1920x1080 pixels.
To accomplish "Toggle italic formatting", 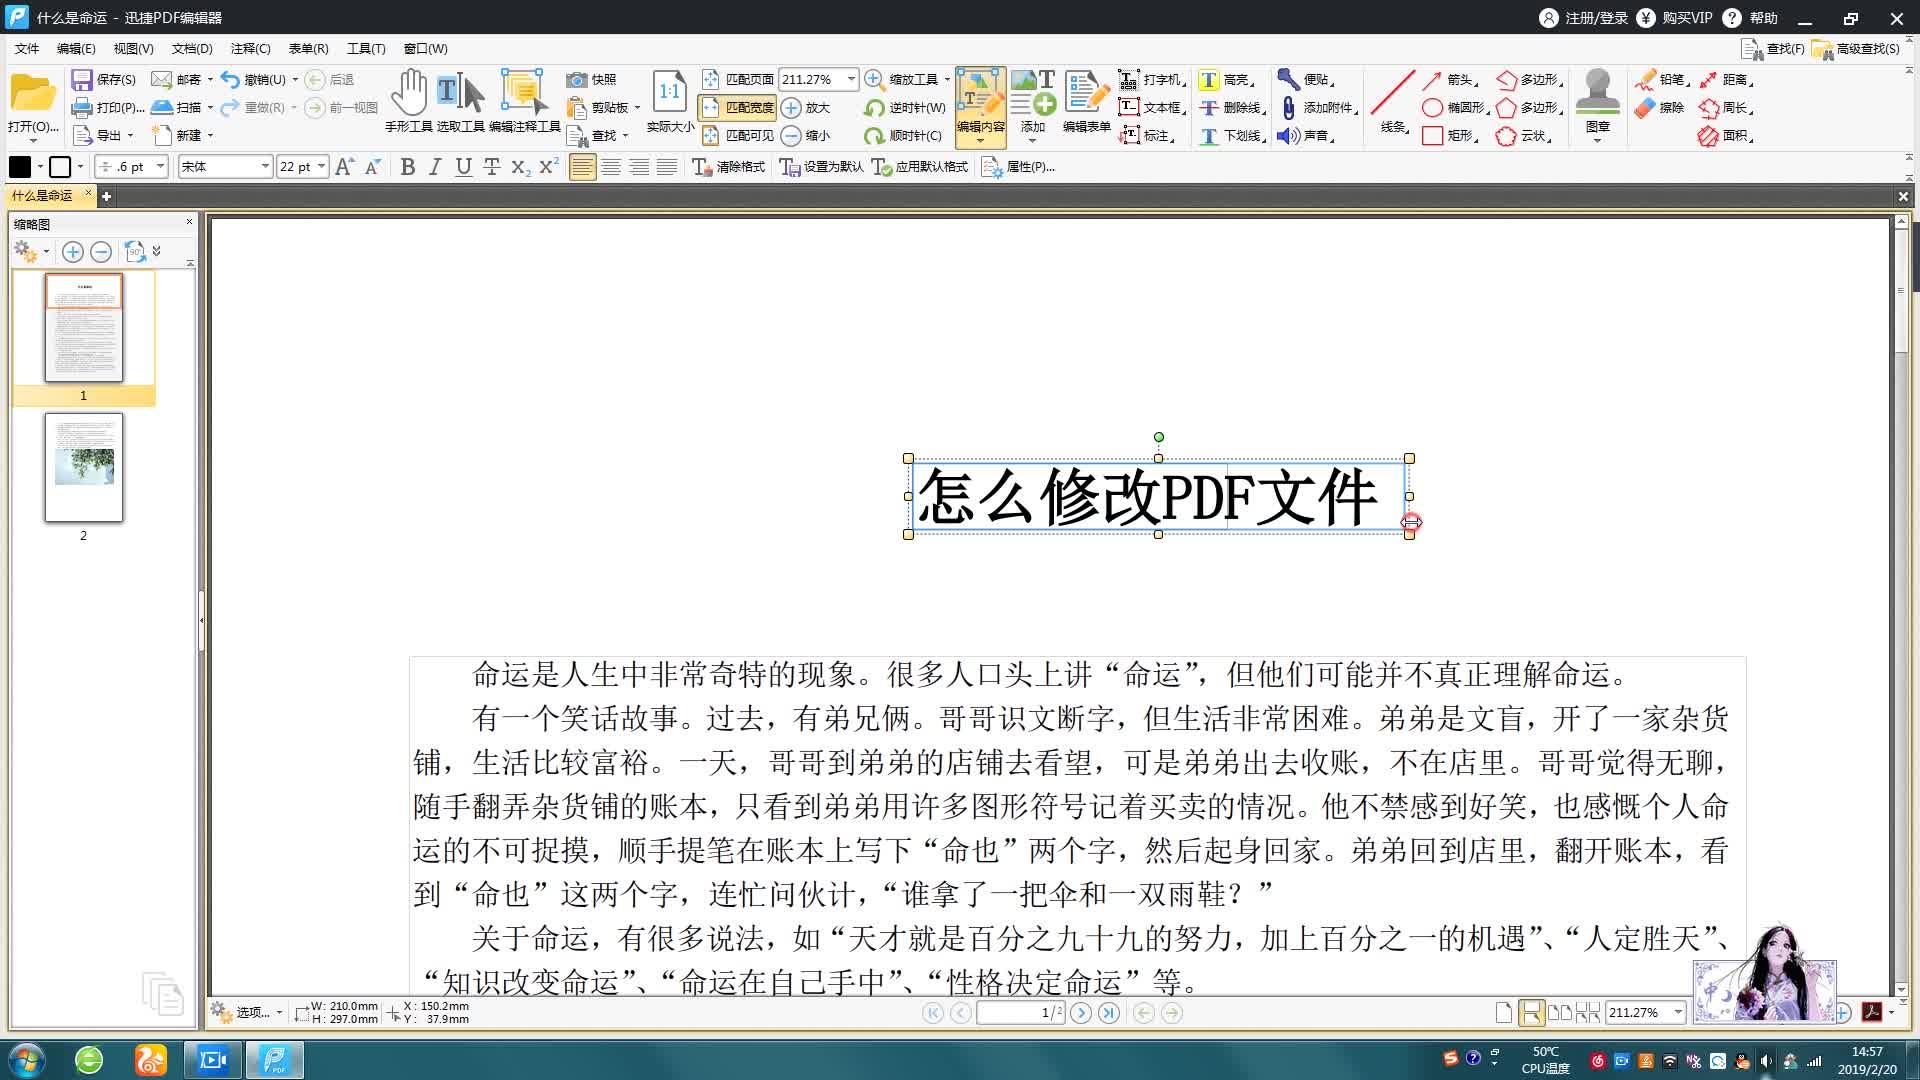I will tap(435, 167).
